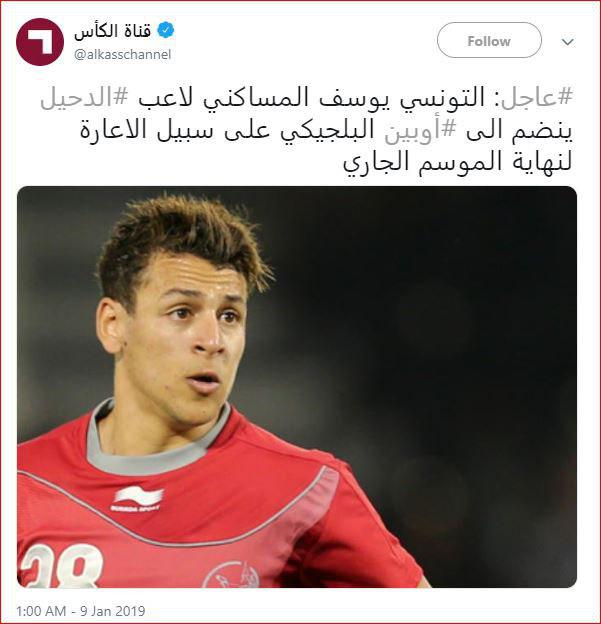Click the jersey number 28 in photo

click(x=62, y=566)
